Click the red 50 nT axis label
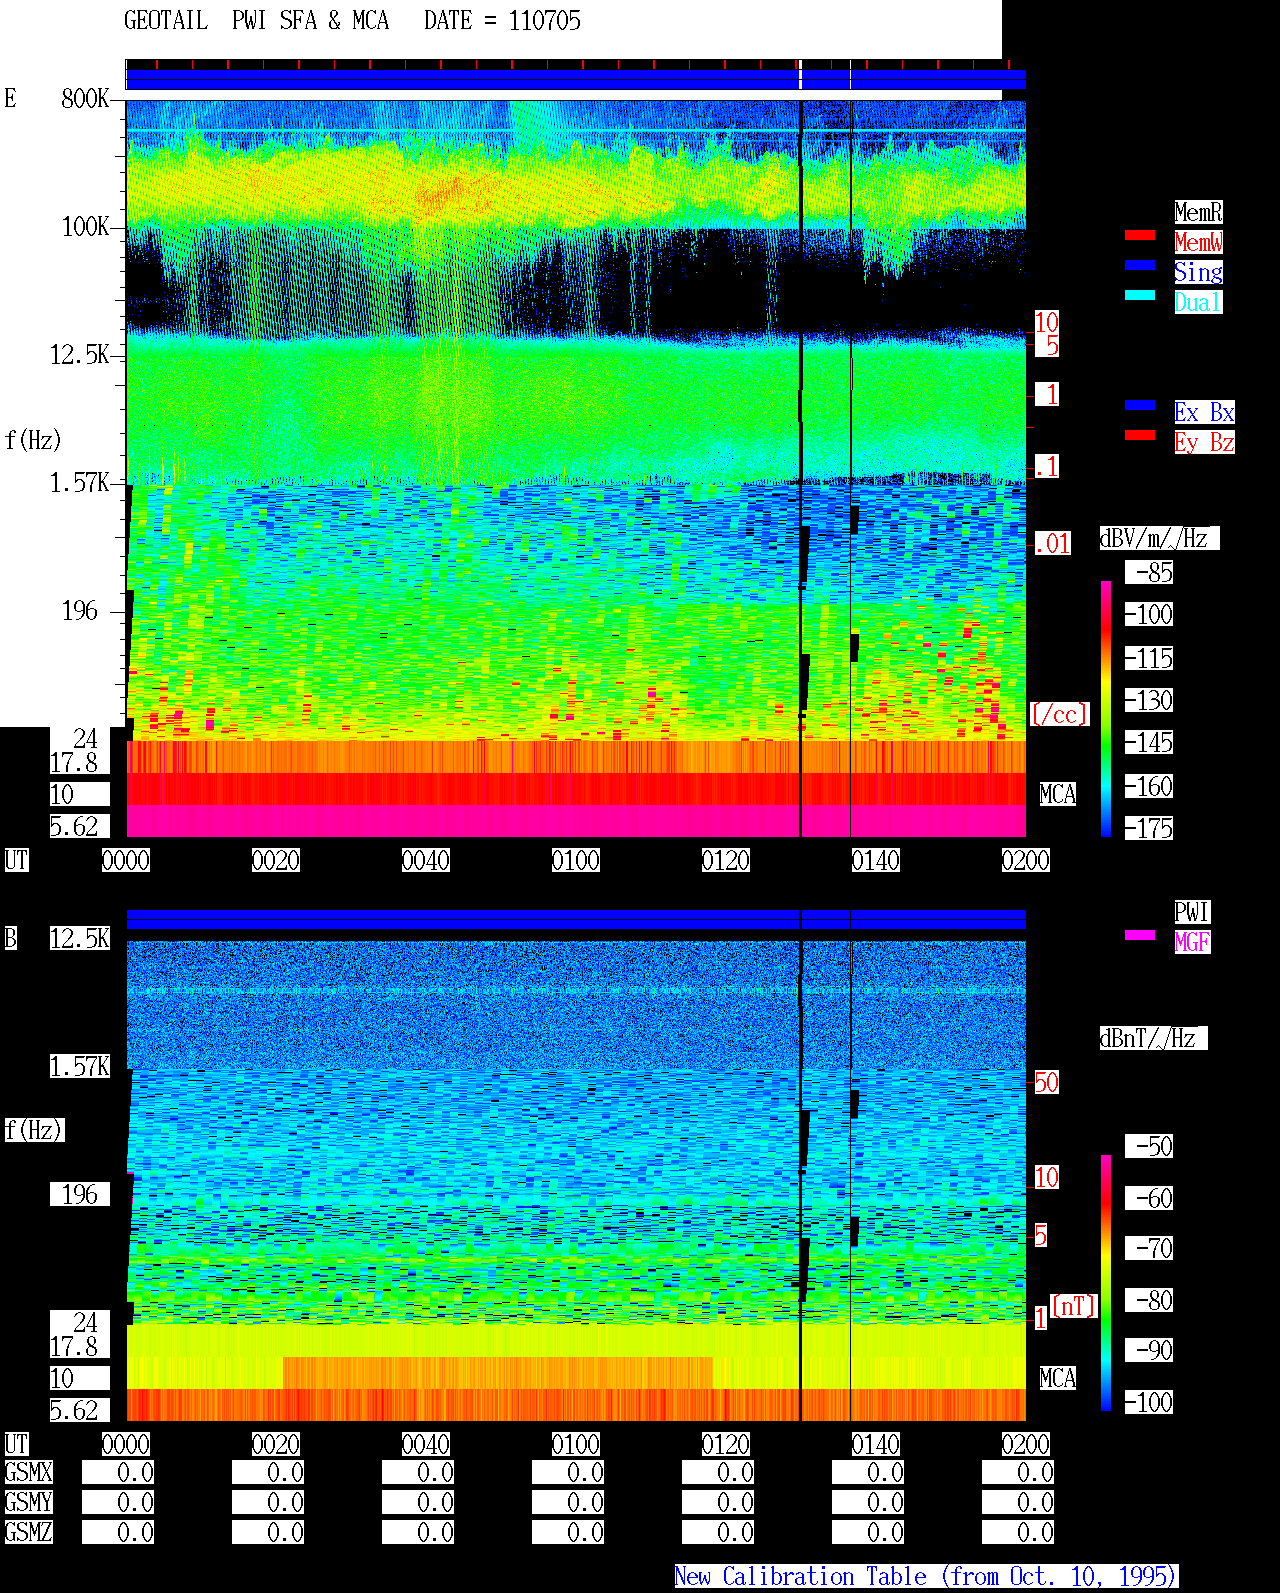This screenshot has width=1280, height=1593. 1046,1082
